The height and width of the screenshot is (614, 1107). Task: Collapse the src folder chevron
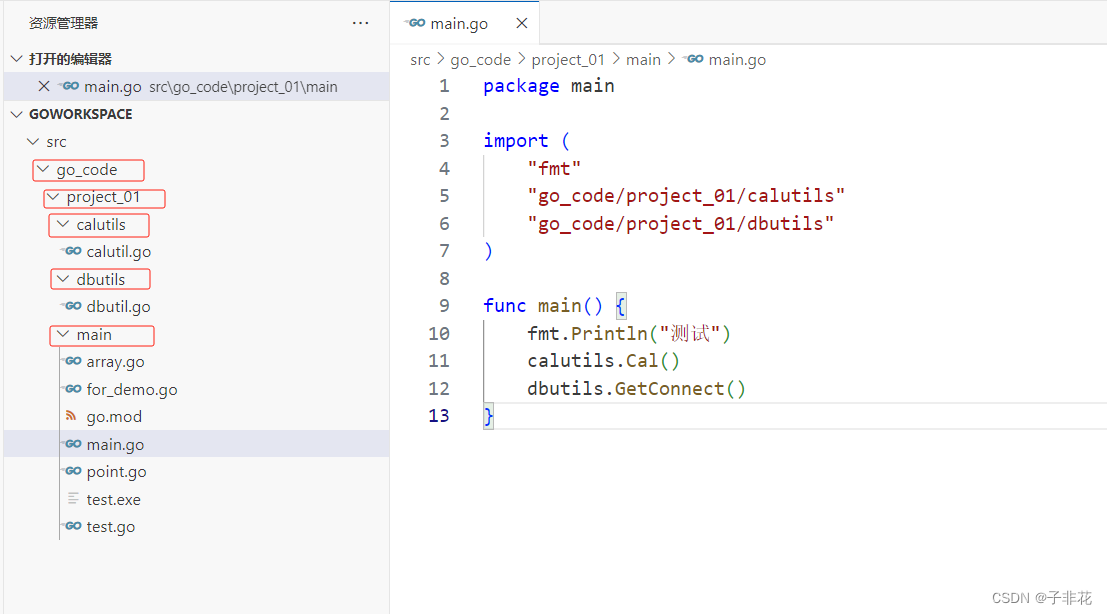point(32,141)
